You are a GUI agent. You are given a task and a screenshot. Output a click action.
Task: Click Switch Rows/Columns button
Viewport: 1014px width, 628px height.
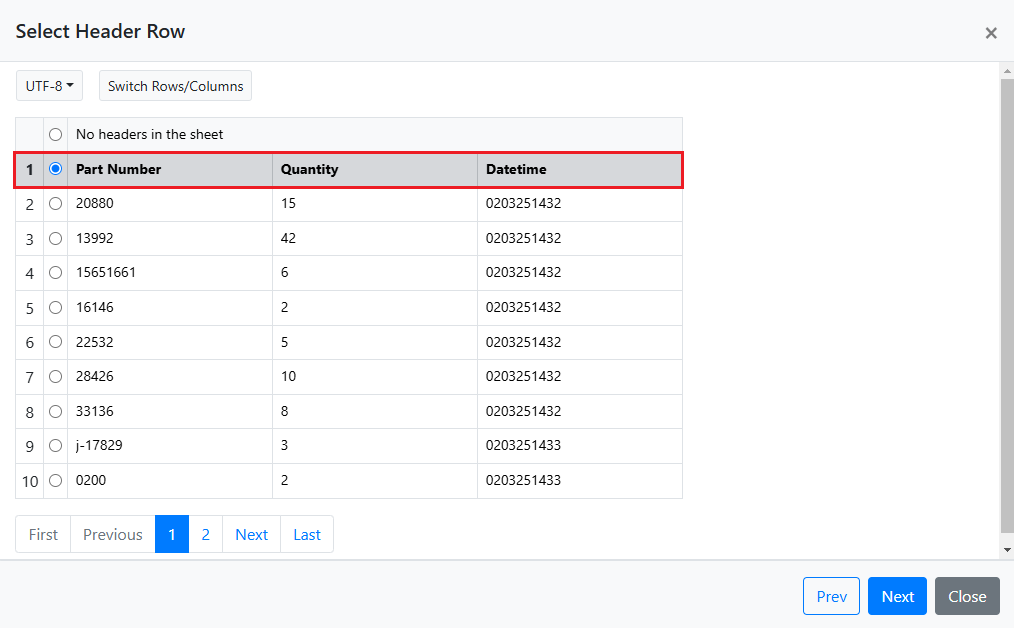coord(175,86)
